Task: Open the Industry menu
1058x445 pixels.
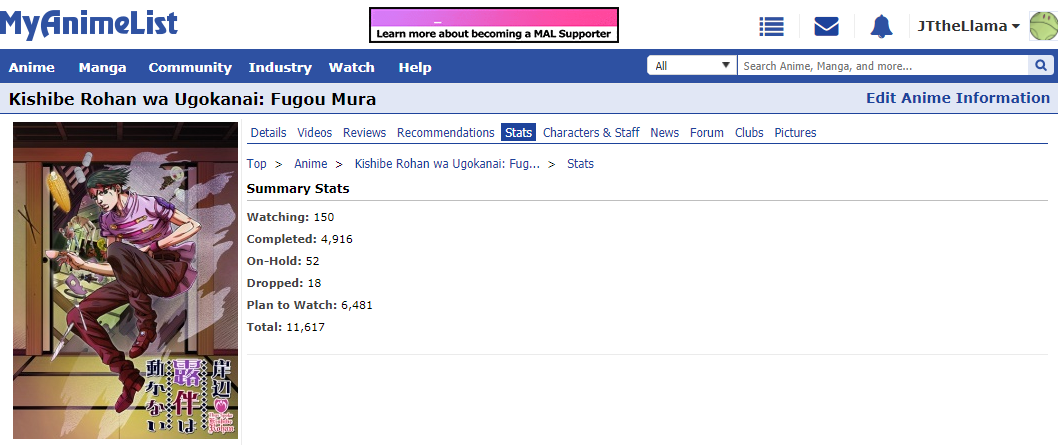Action: coord(280,67)
